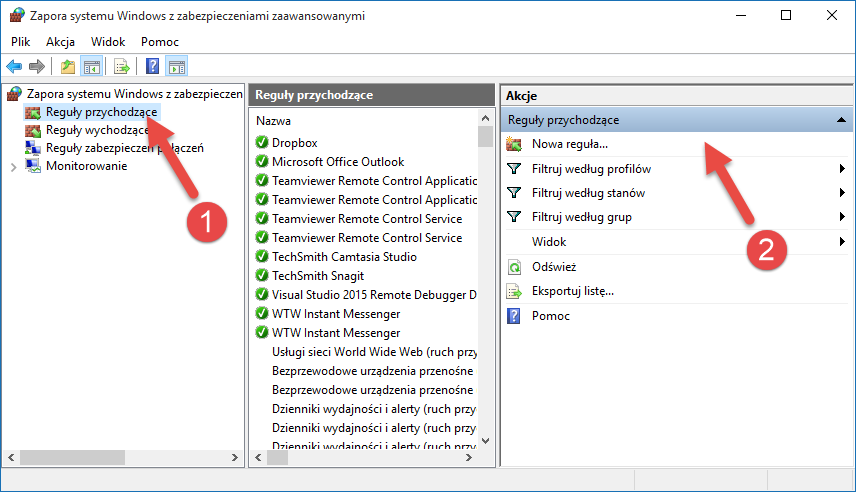Toggle the console tree show/hide icon
Image resolution: width=856 pixels, height=492 pixels.
click(91, 67)
